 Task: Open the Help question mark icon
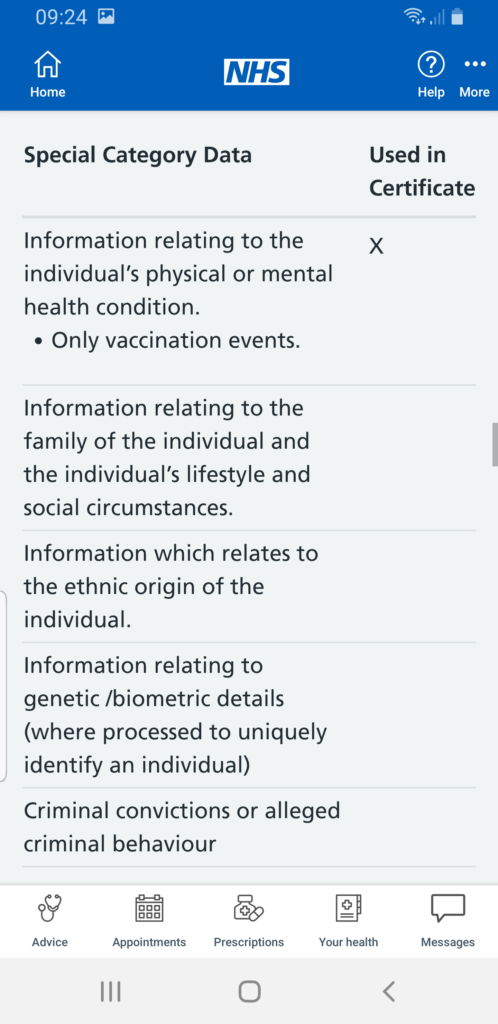(x=431, y=65)
